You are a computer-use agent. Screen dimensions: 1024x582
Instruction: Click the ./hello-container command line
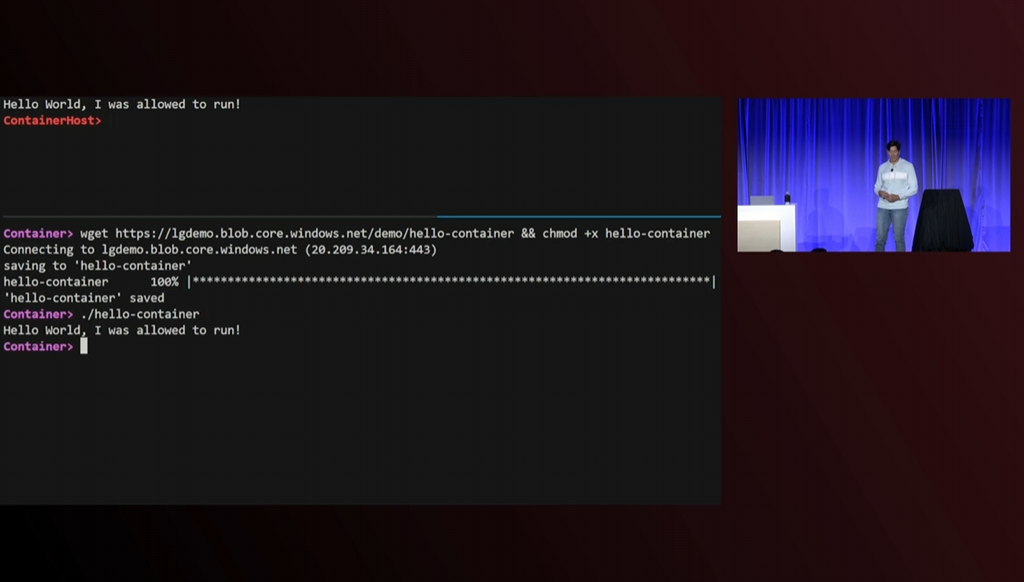click(x=140, y=314)
